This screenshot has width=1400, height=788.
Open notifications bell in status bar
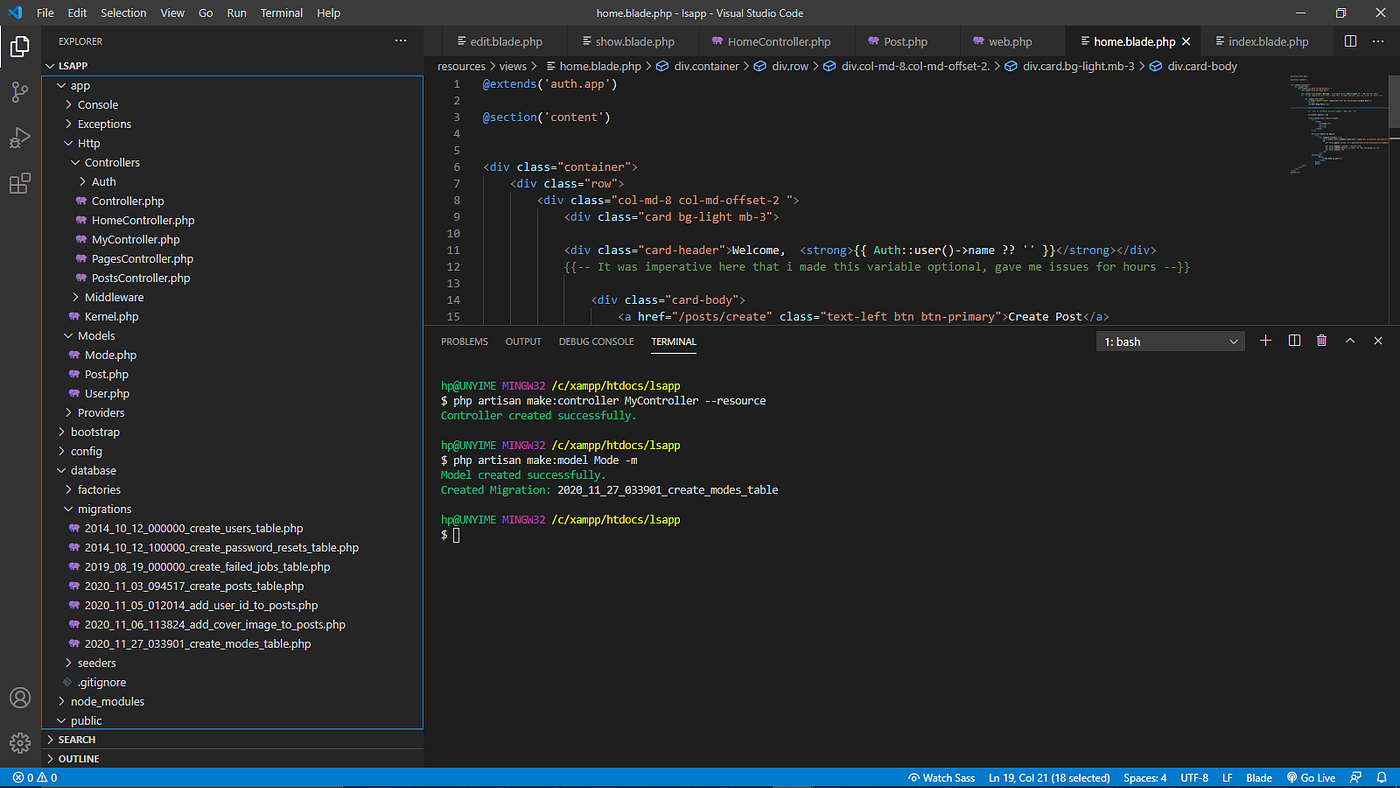(x=1382, y=778)
